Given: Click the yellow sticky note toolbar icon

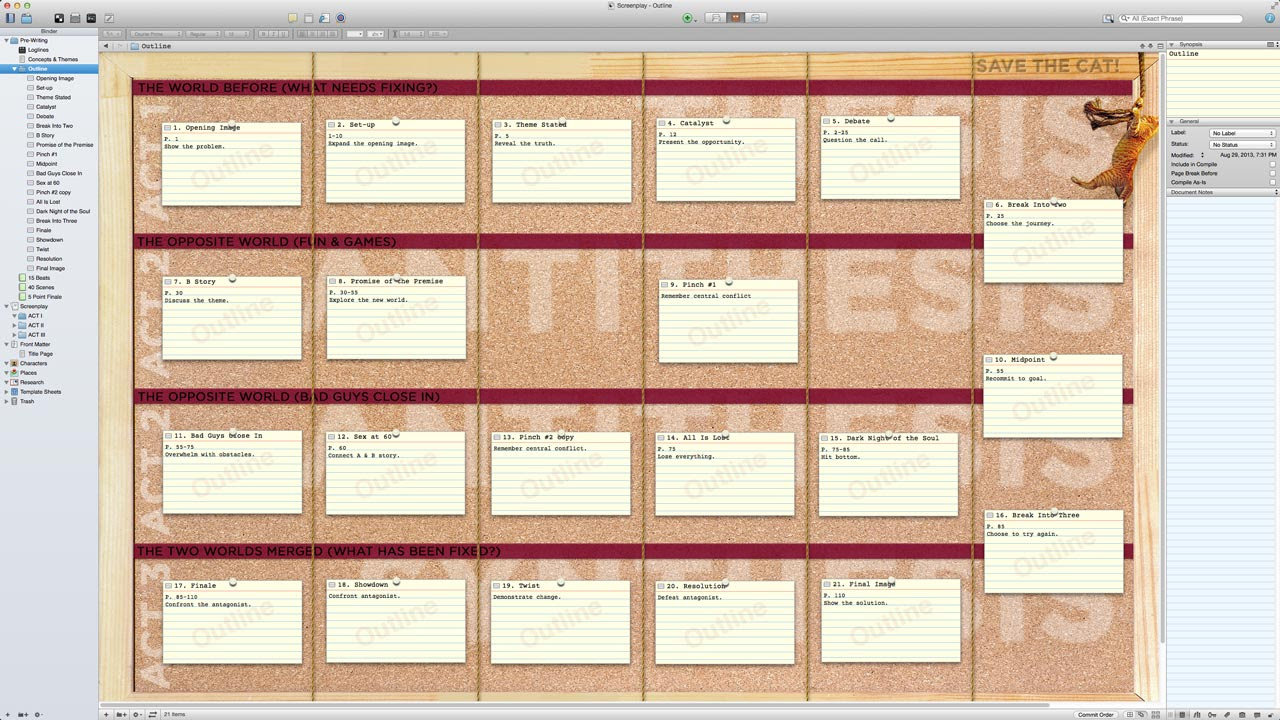Looking at the screenshot, I should coord(293,18).
